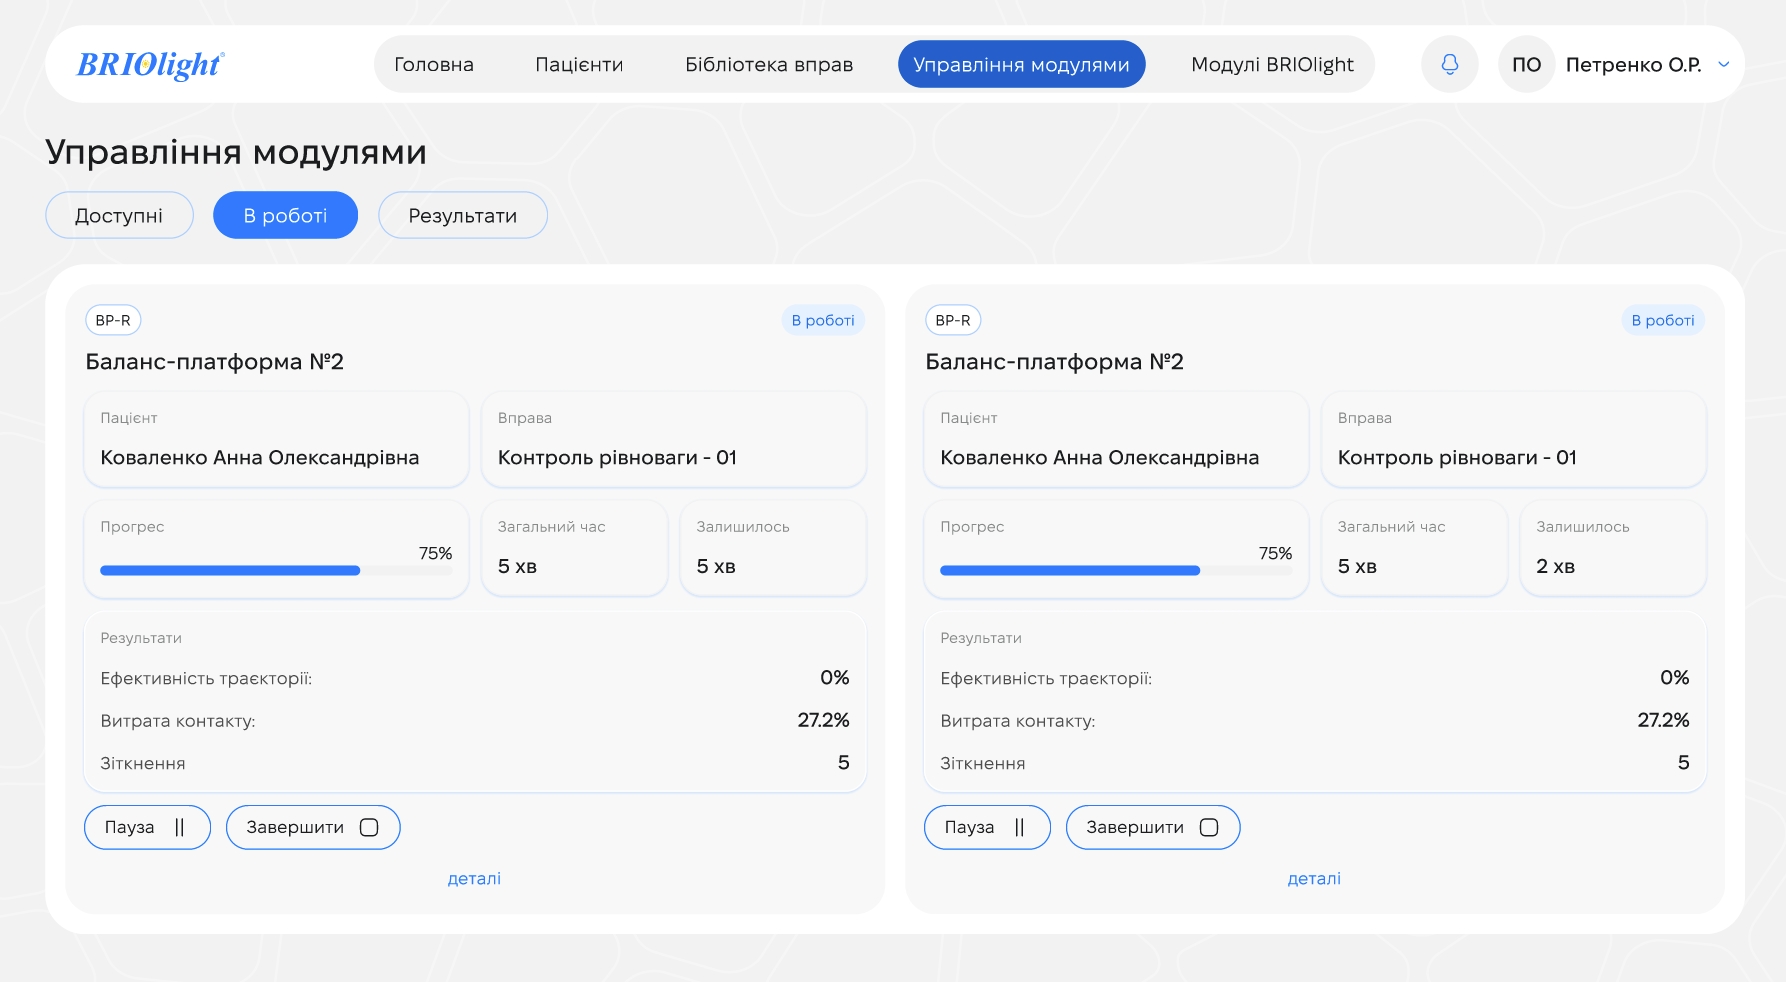Click Залишилось value 2 хв
Screen dimensions: 1786x982
1556,566
